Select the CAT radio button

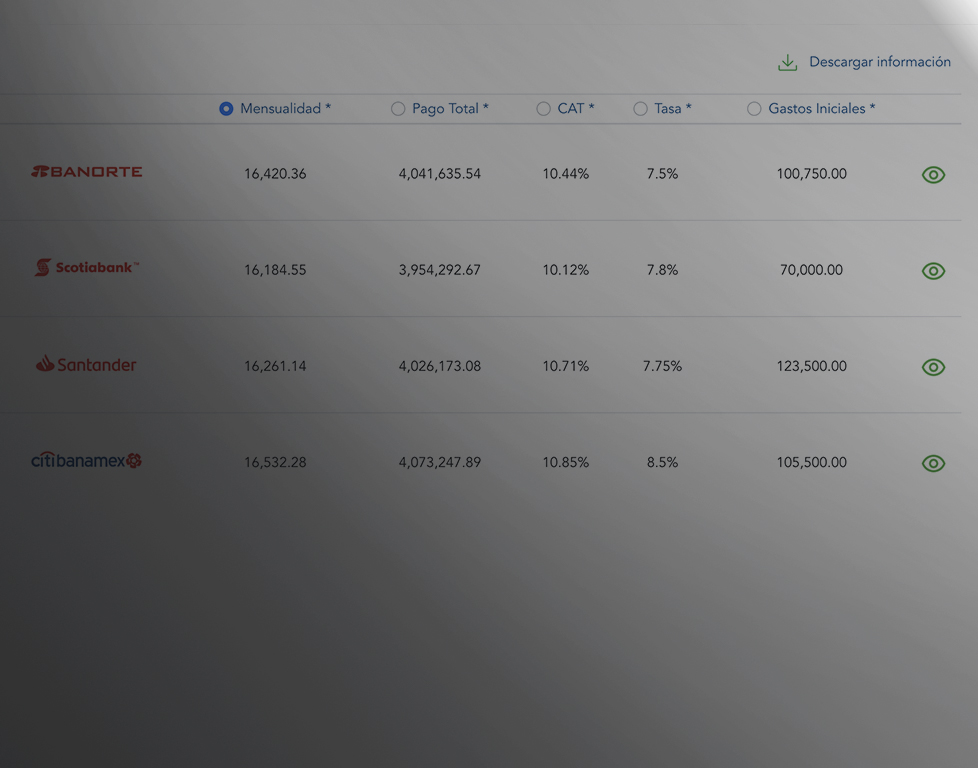click(x=543, y=109)
